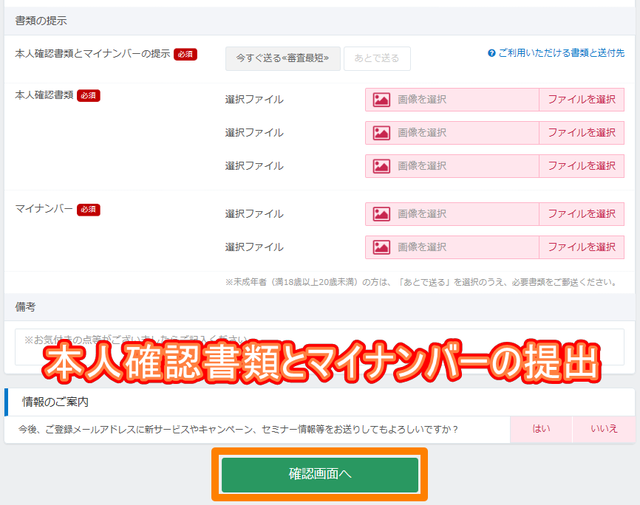This screenshot has width=640, height=505.
Task: Click the green 確認画面へ button
Action: tap(320, 474)
